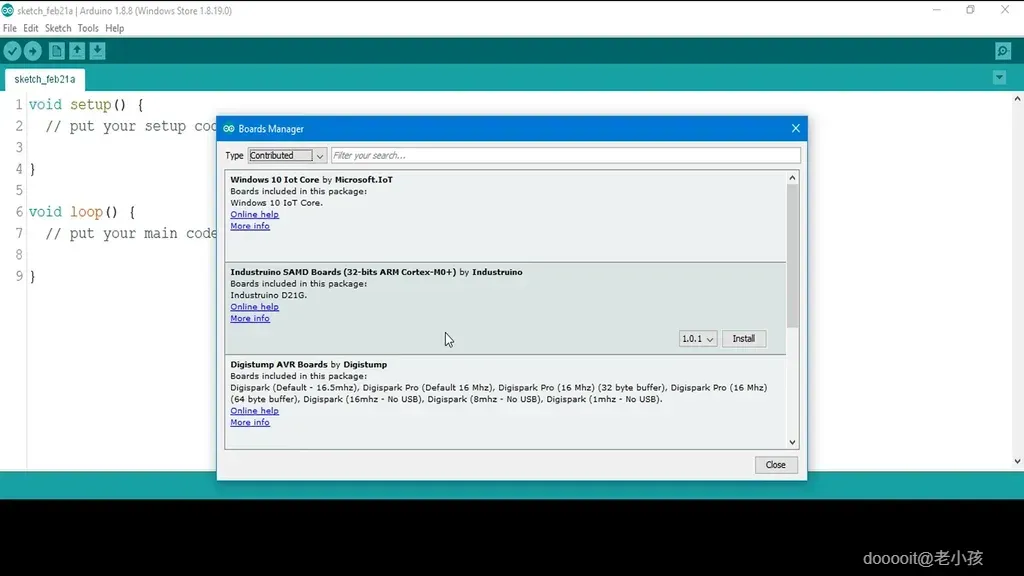Screen dimensions: 1024x576
Task: Open More info for Digistump AVR Boards
Action: [249, 423]
